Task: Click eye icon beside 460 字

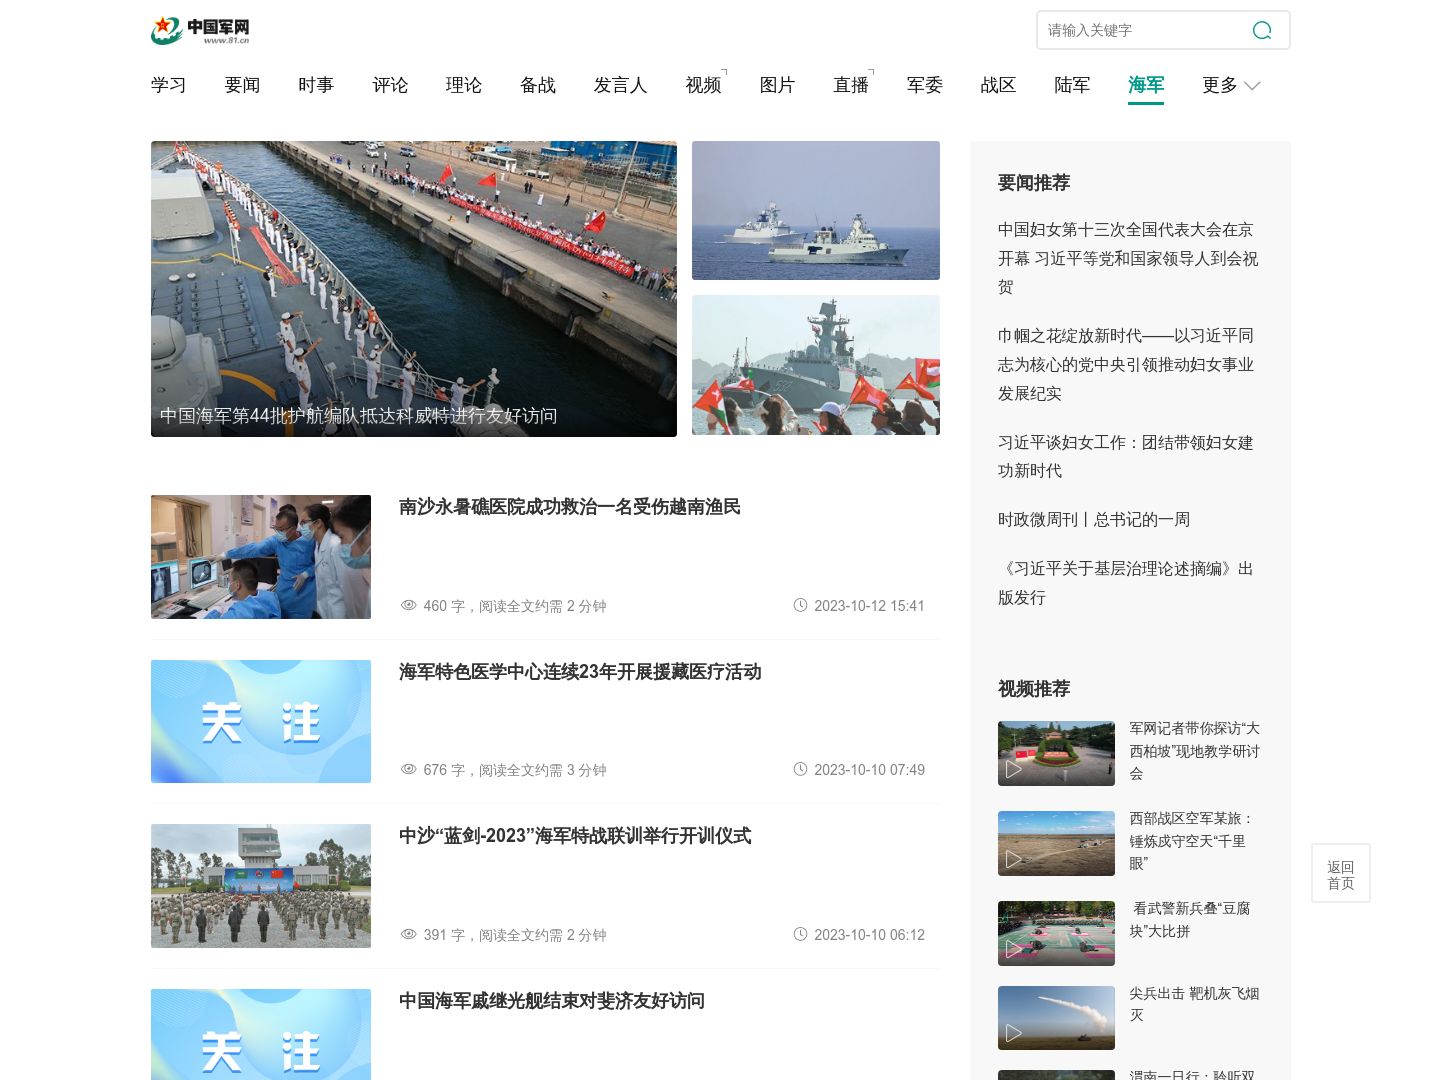Action: point(408,605)
